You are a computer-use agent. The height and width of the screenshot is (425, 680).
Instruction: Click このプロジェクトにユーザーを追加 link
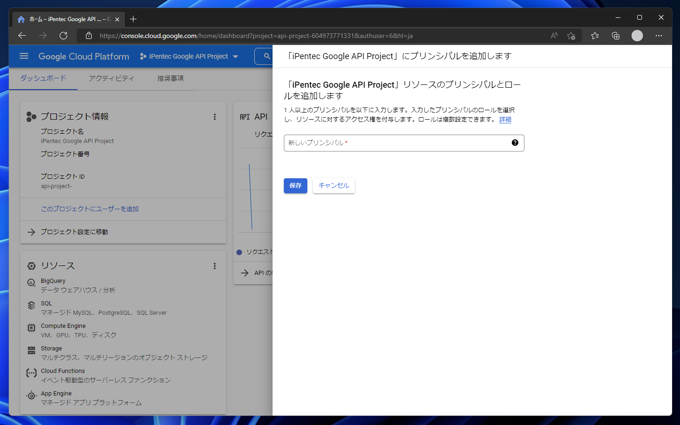[90, 209]
